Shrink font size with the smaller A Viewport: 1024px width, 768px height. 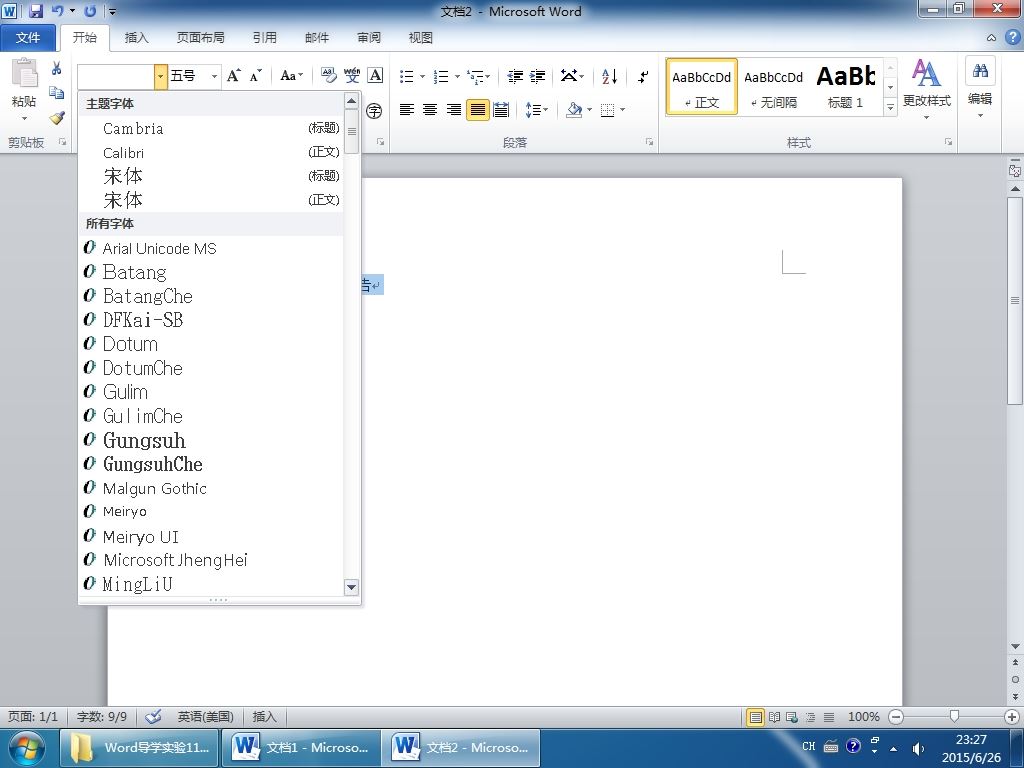255,76
